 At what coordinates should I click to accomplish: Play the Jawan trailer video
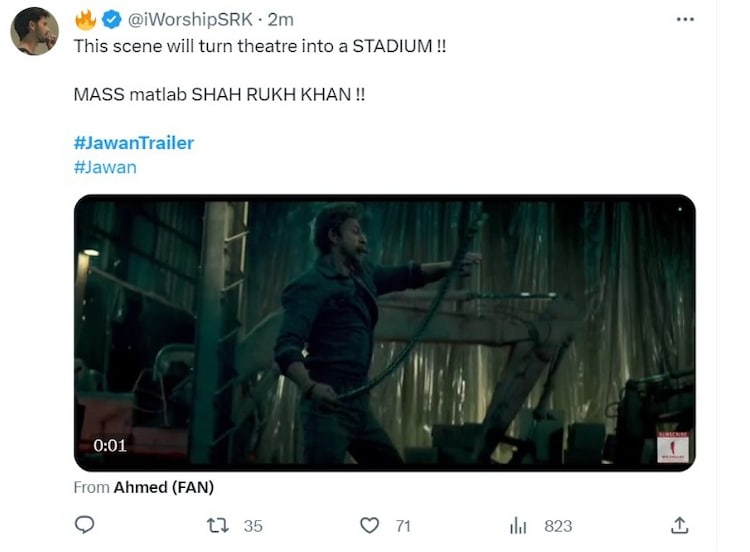coord(384,332)
